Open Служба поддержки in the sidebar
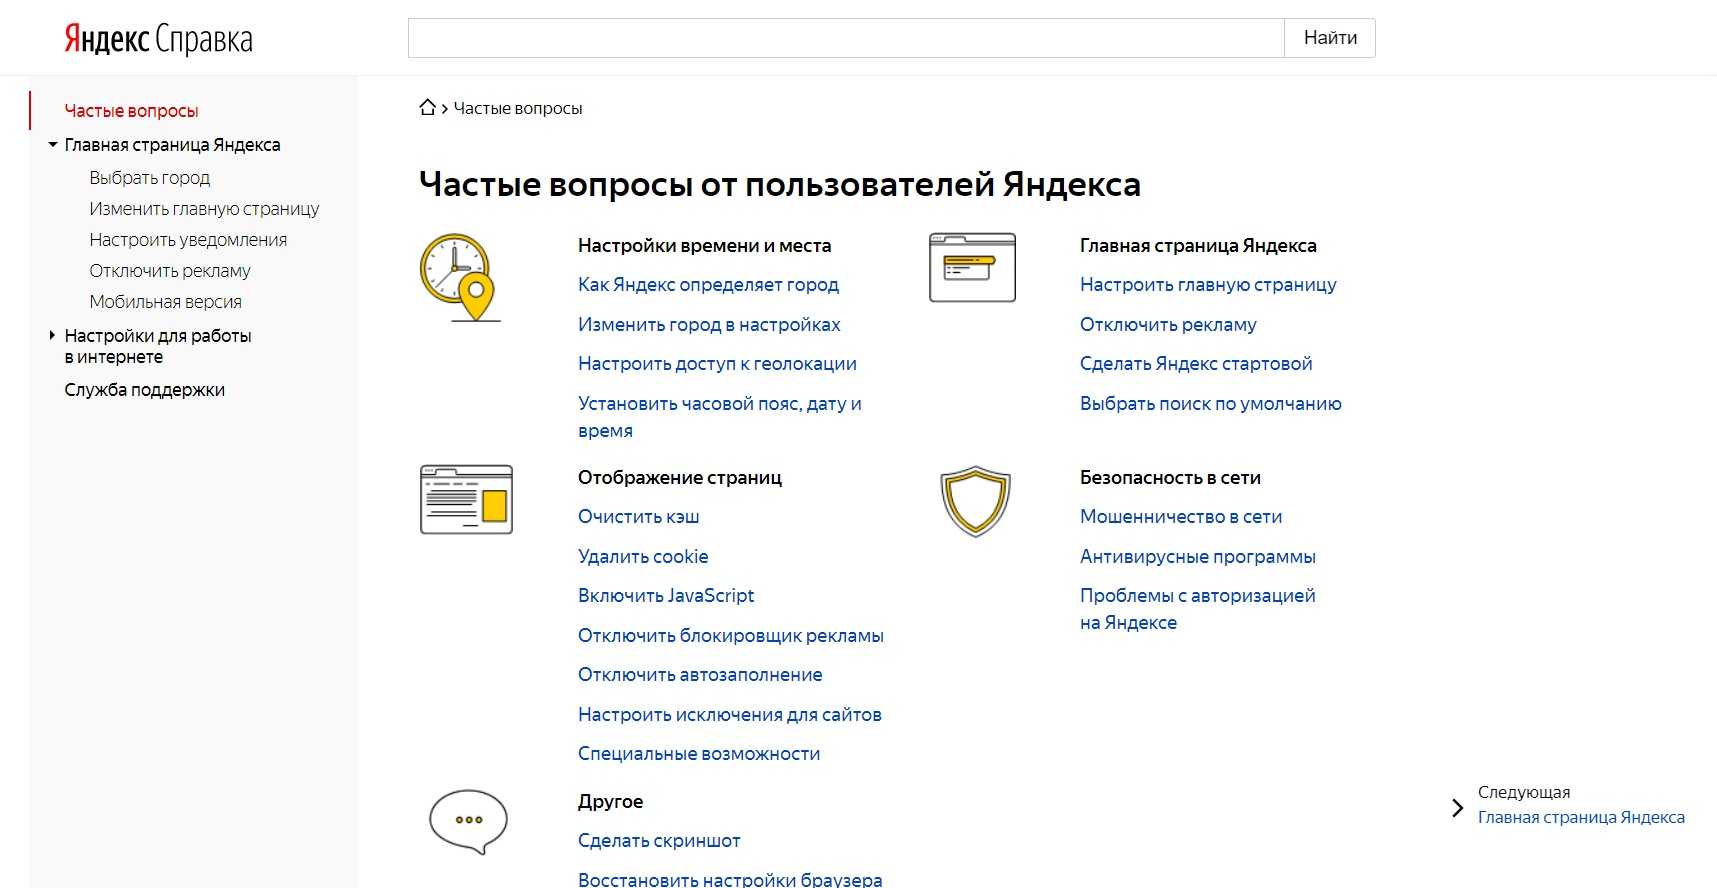Viewport: 1717px width, 888px height. 144,390
